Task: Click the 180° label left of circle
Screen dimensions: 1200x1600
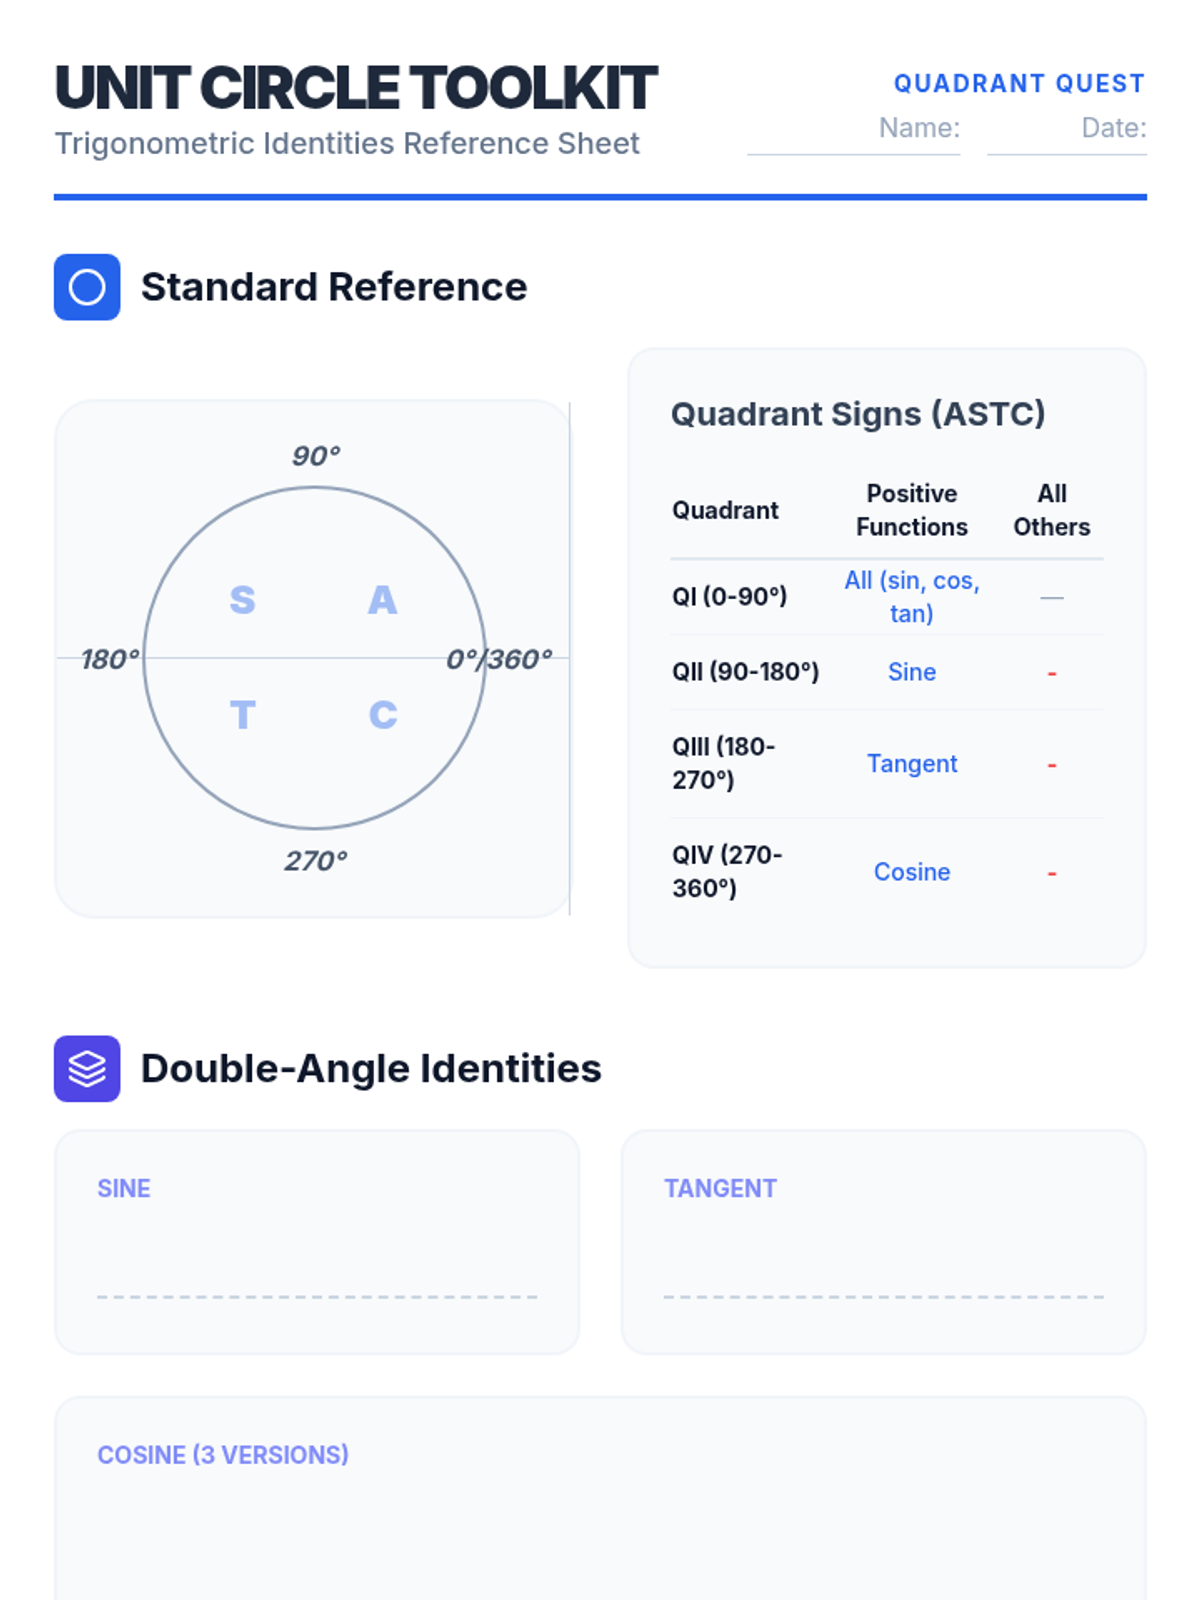Action: [109, 660]
